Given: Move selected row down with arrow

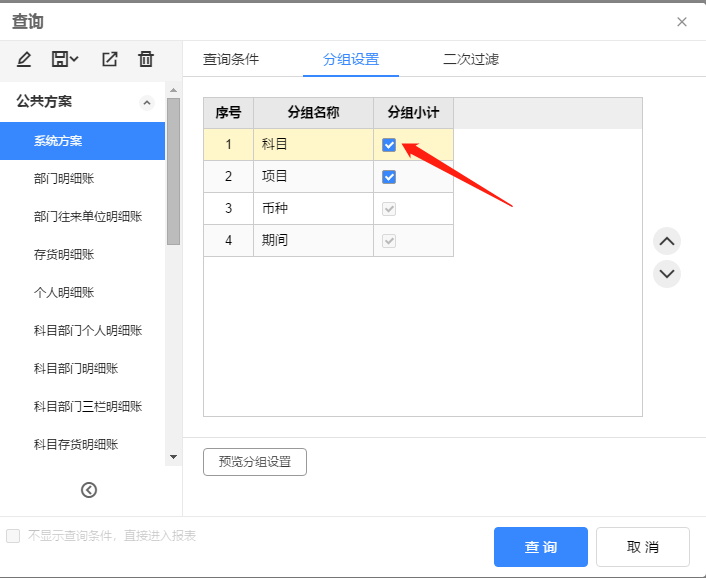Looking at the screenshot, I should [x=667, y=273].
